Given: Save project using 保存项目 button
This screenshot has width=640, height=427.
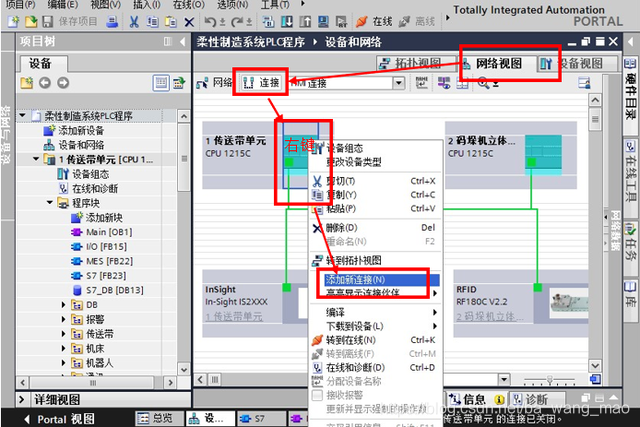Looking at the screenshot, I should (70, 21).
